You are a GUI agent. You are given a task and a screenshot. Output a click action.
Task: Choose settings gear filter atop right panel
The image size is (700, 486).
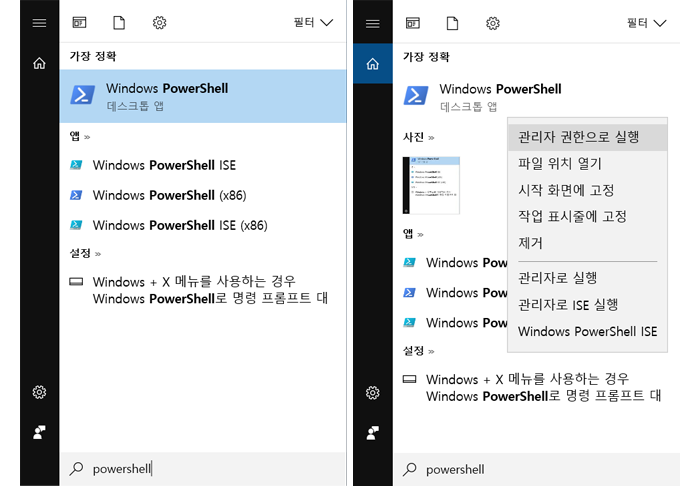pyautogui.click(x=493, y=23)
